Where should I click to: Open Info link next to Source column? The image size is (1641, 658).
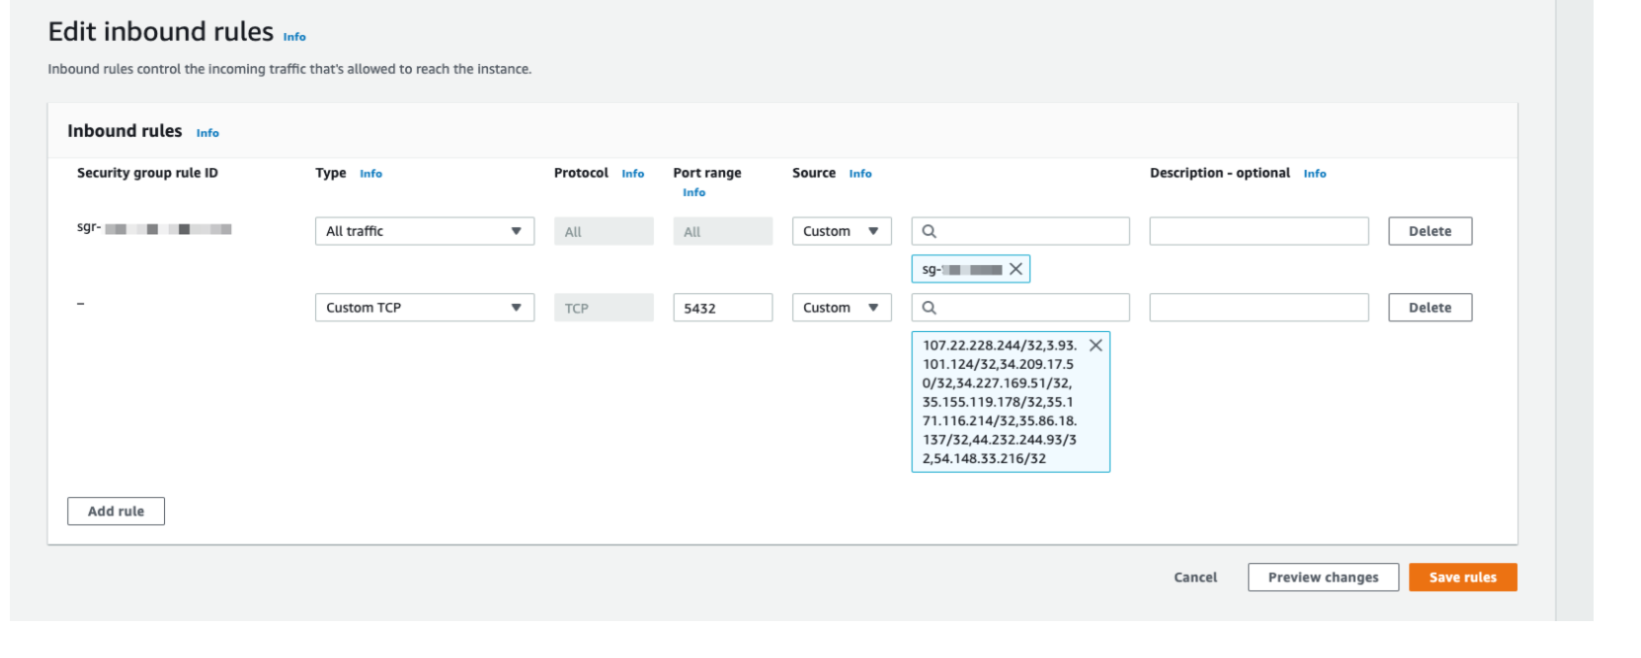860,174
